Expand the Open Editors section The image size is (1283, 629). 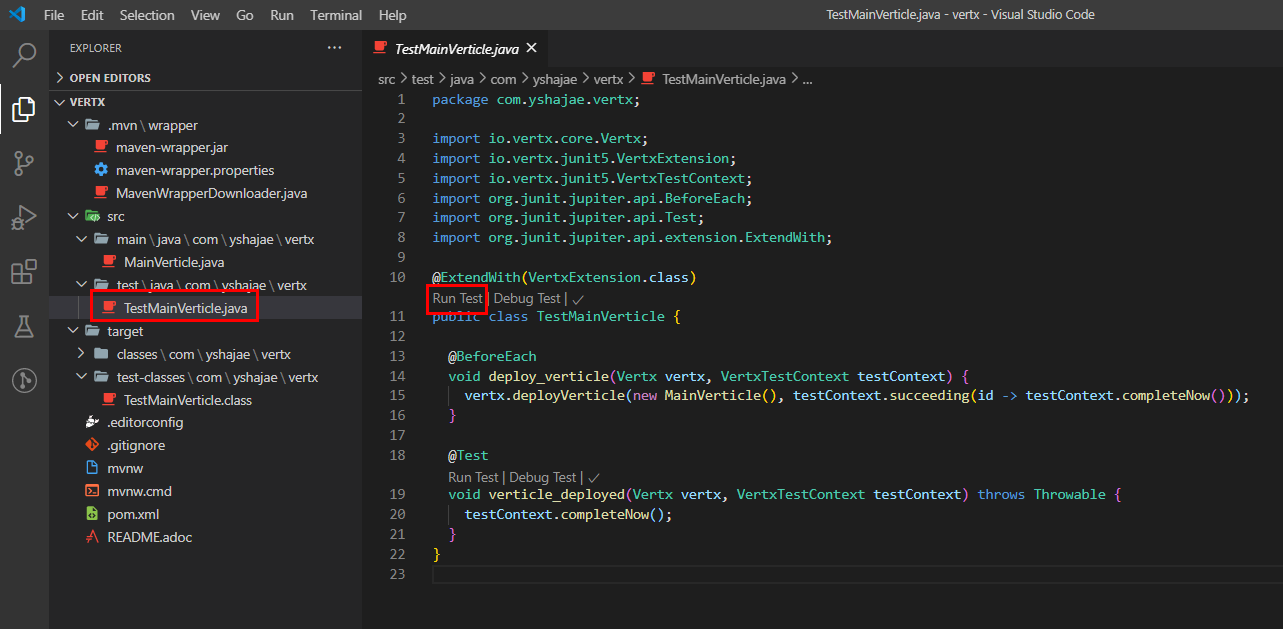110,78
